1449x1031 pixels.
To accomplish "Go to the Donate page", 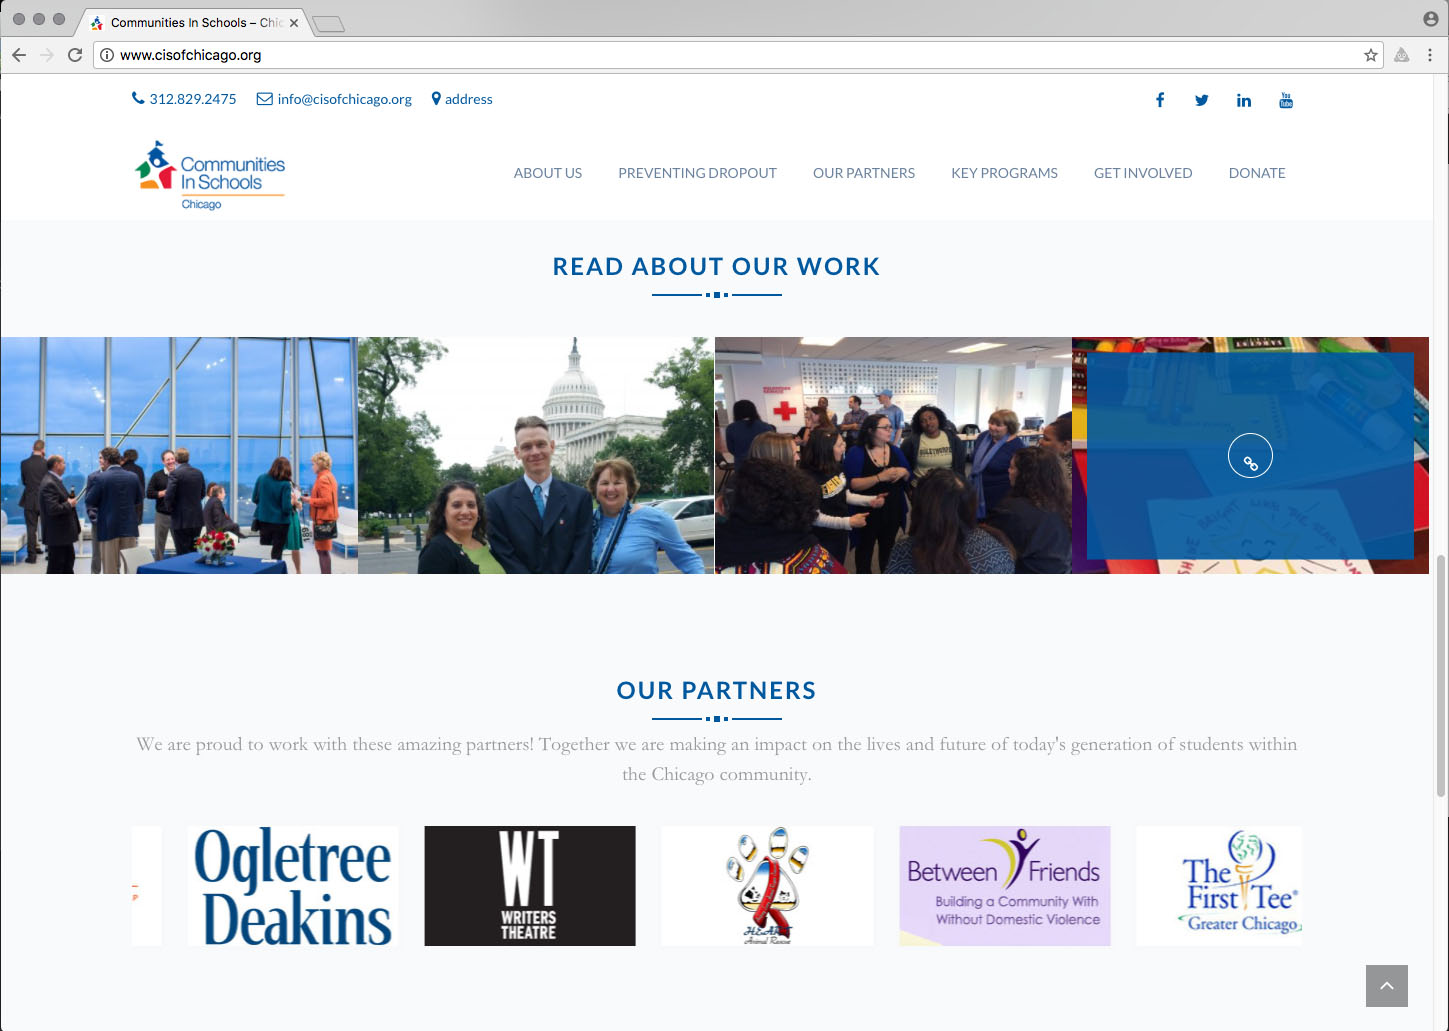I will pyautogui.click(x=1256, y=173).
